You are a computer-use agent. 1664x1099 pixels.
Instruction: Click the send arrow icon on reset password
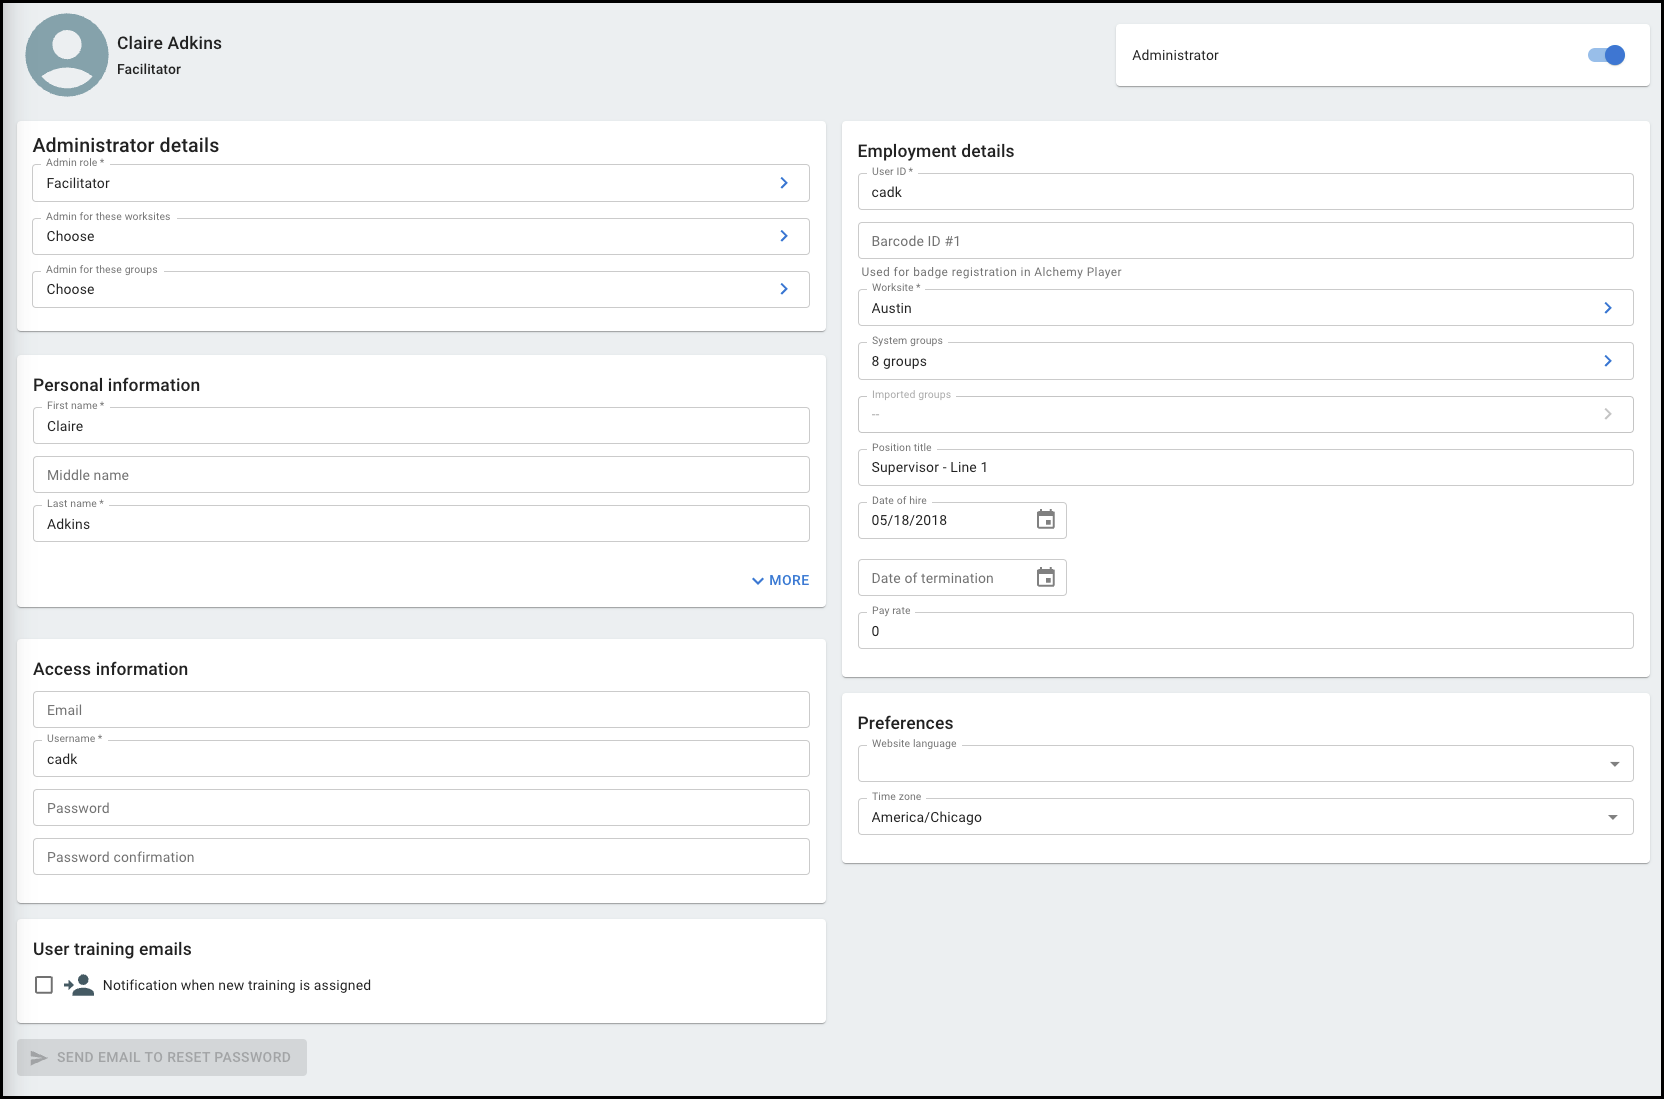coord(39,1058)
